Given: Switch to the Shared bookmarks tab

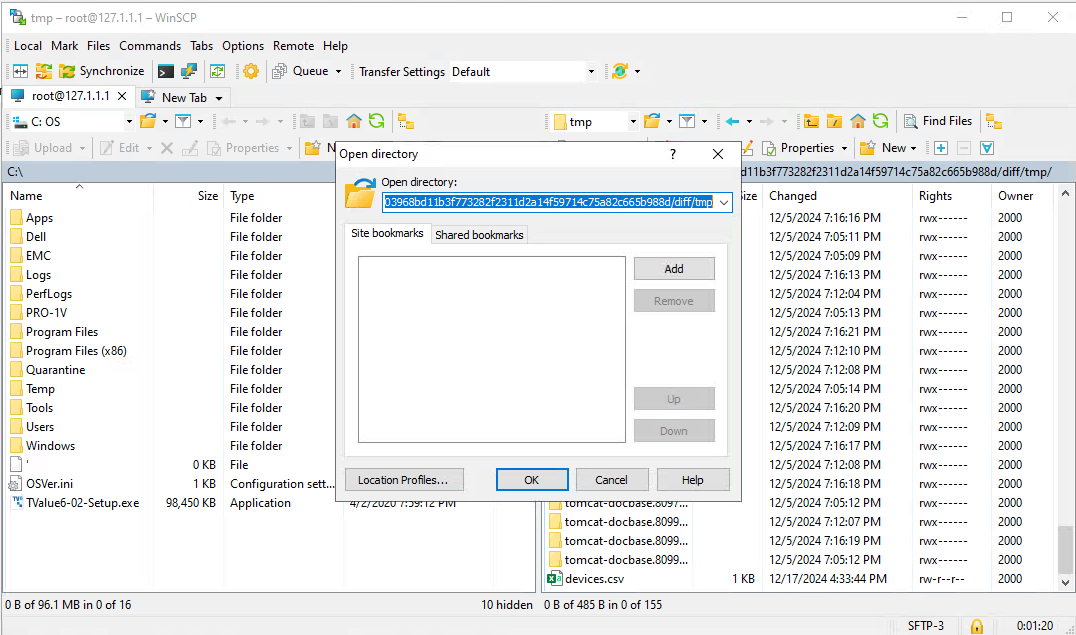Looking at the screenshot, I should click(479, 234).
